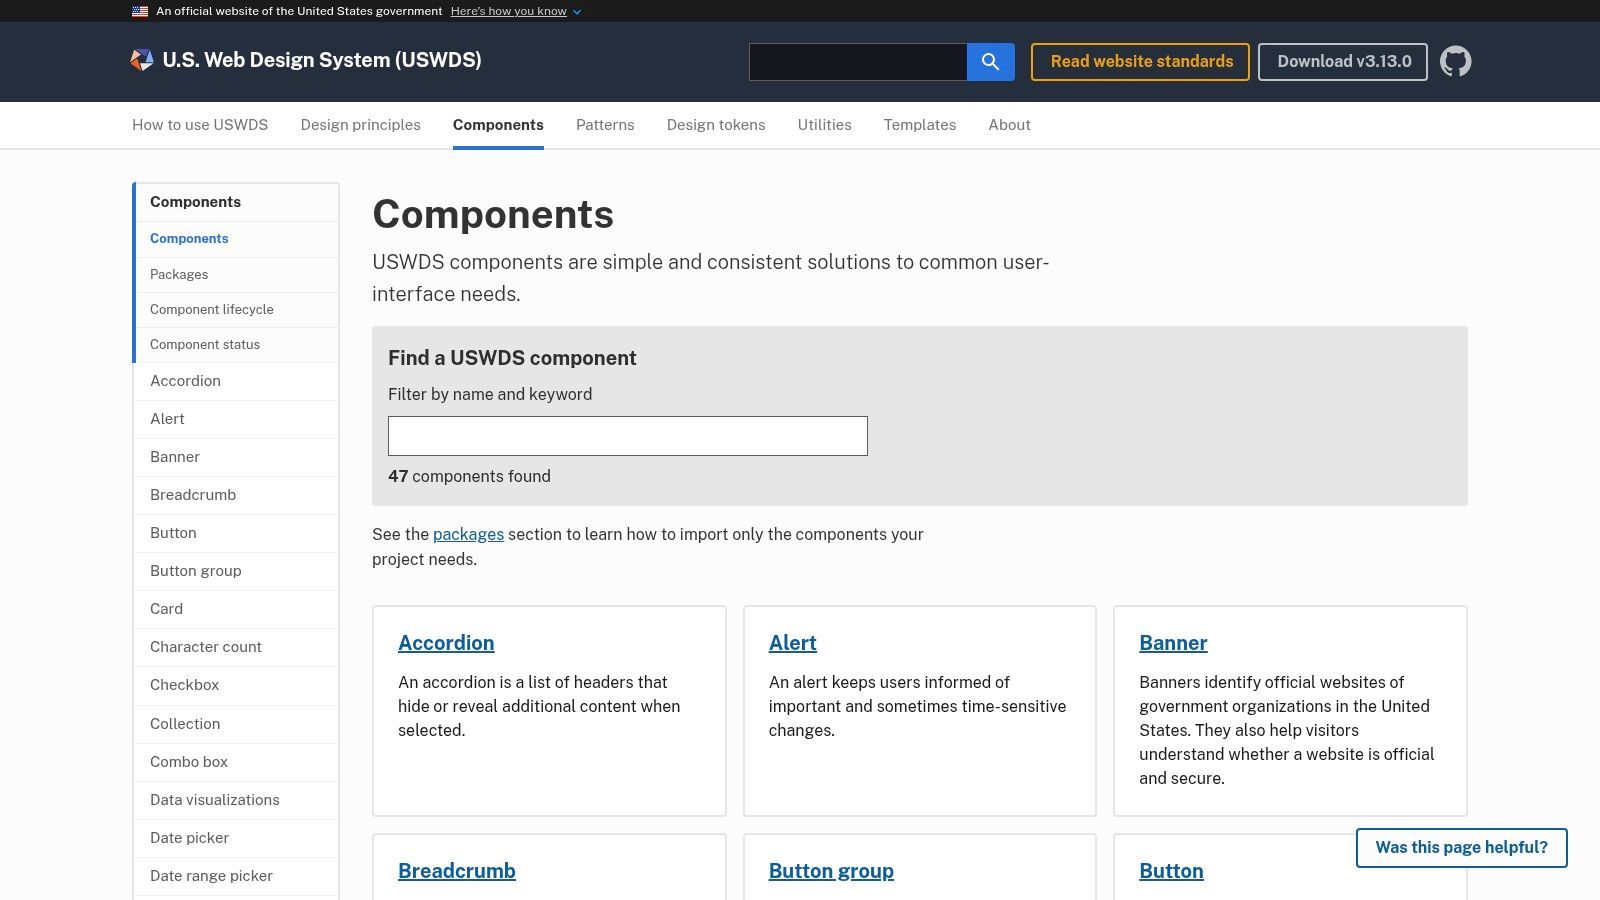Image resolution: width=1600 pixels, height=900 pixels.
Task: Open Banner in sidebar
Action: [x=236, y=457]
